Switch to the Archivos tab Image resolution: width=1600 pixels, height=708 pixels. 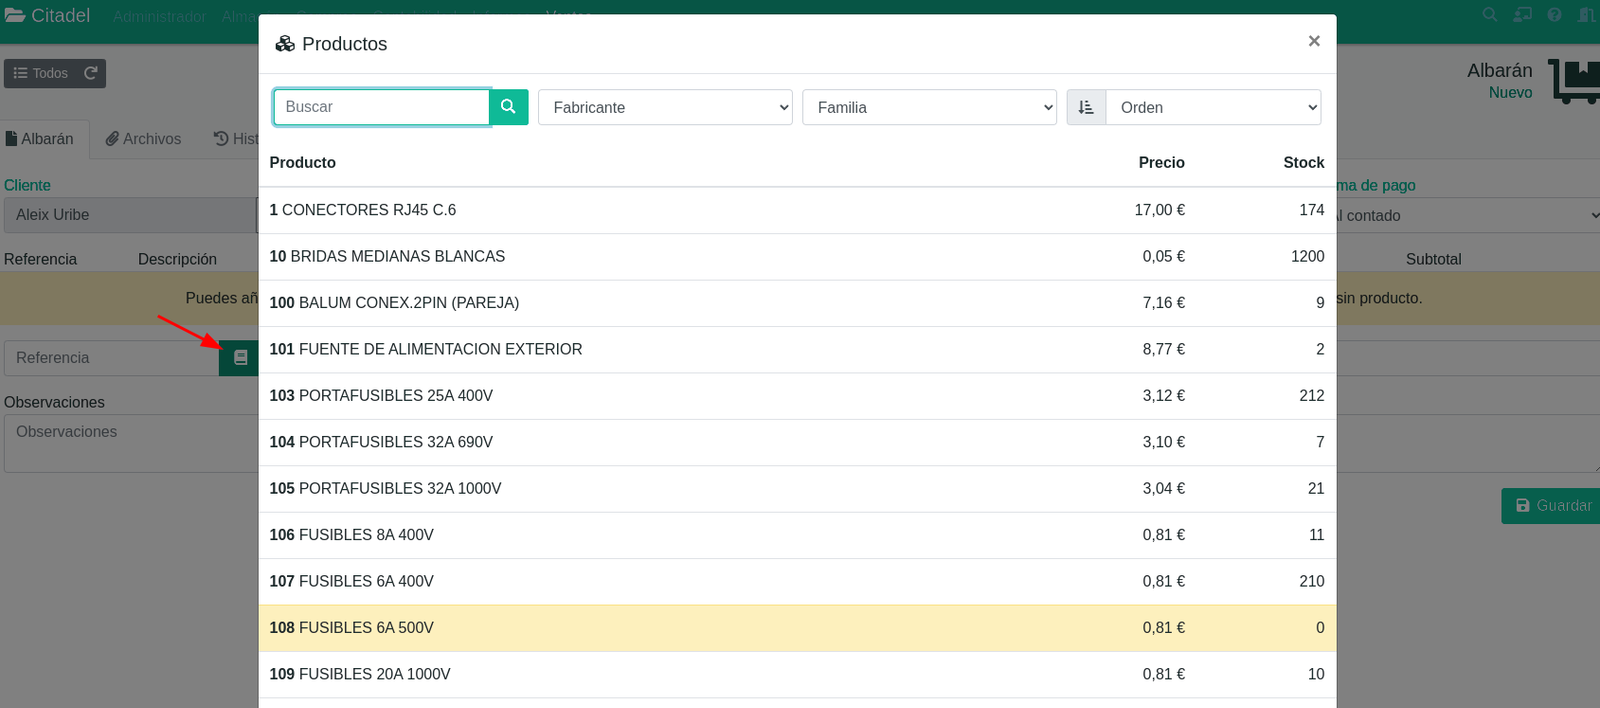pos(144,139)
